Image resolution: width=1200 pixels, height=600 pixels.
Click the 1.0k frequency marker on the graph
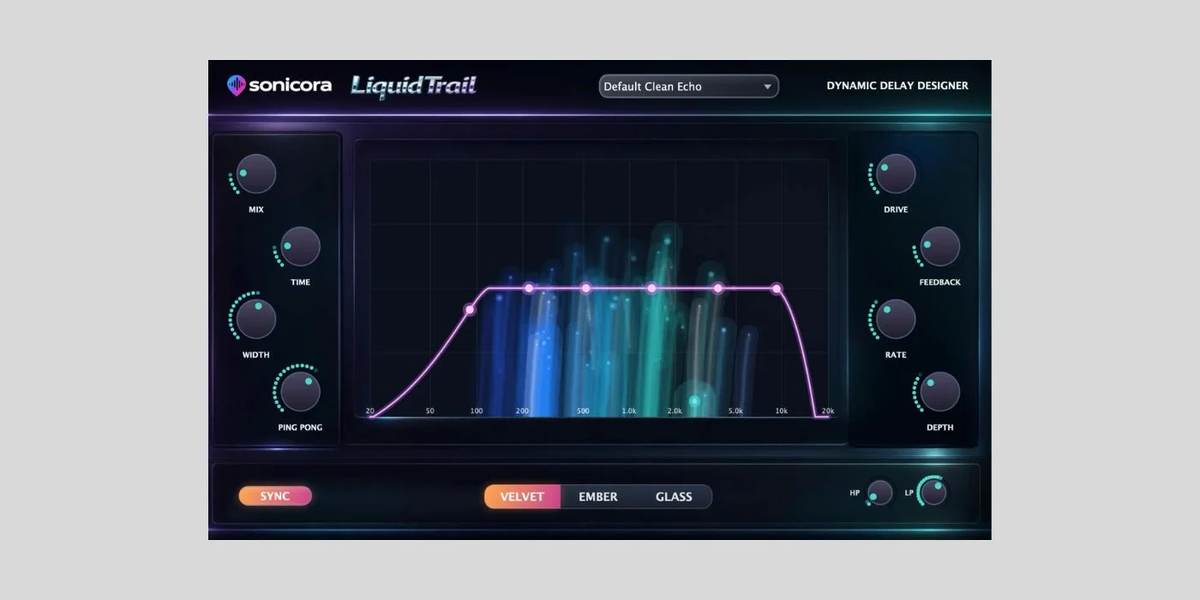[629, 410]
